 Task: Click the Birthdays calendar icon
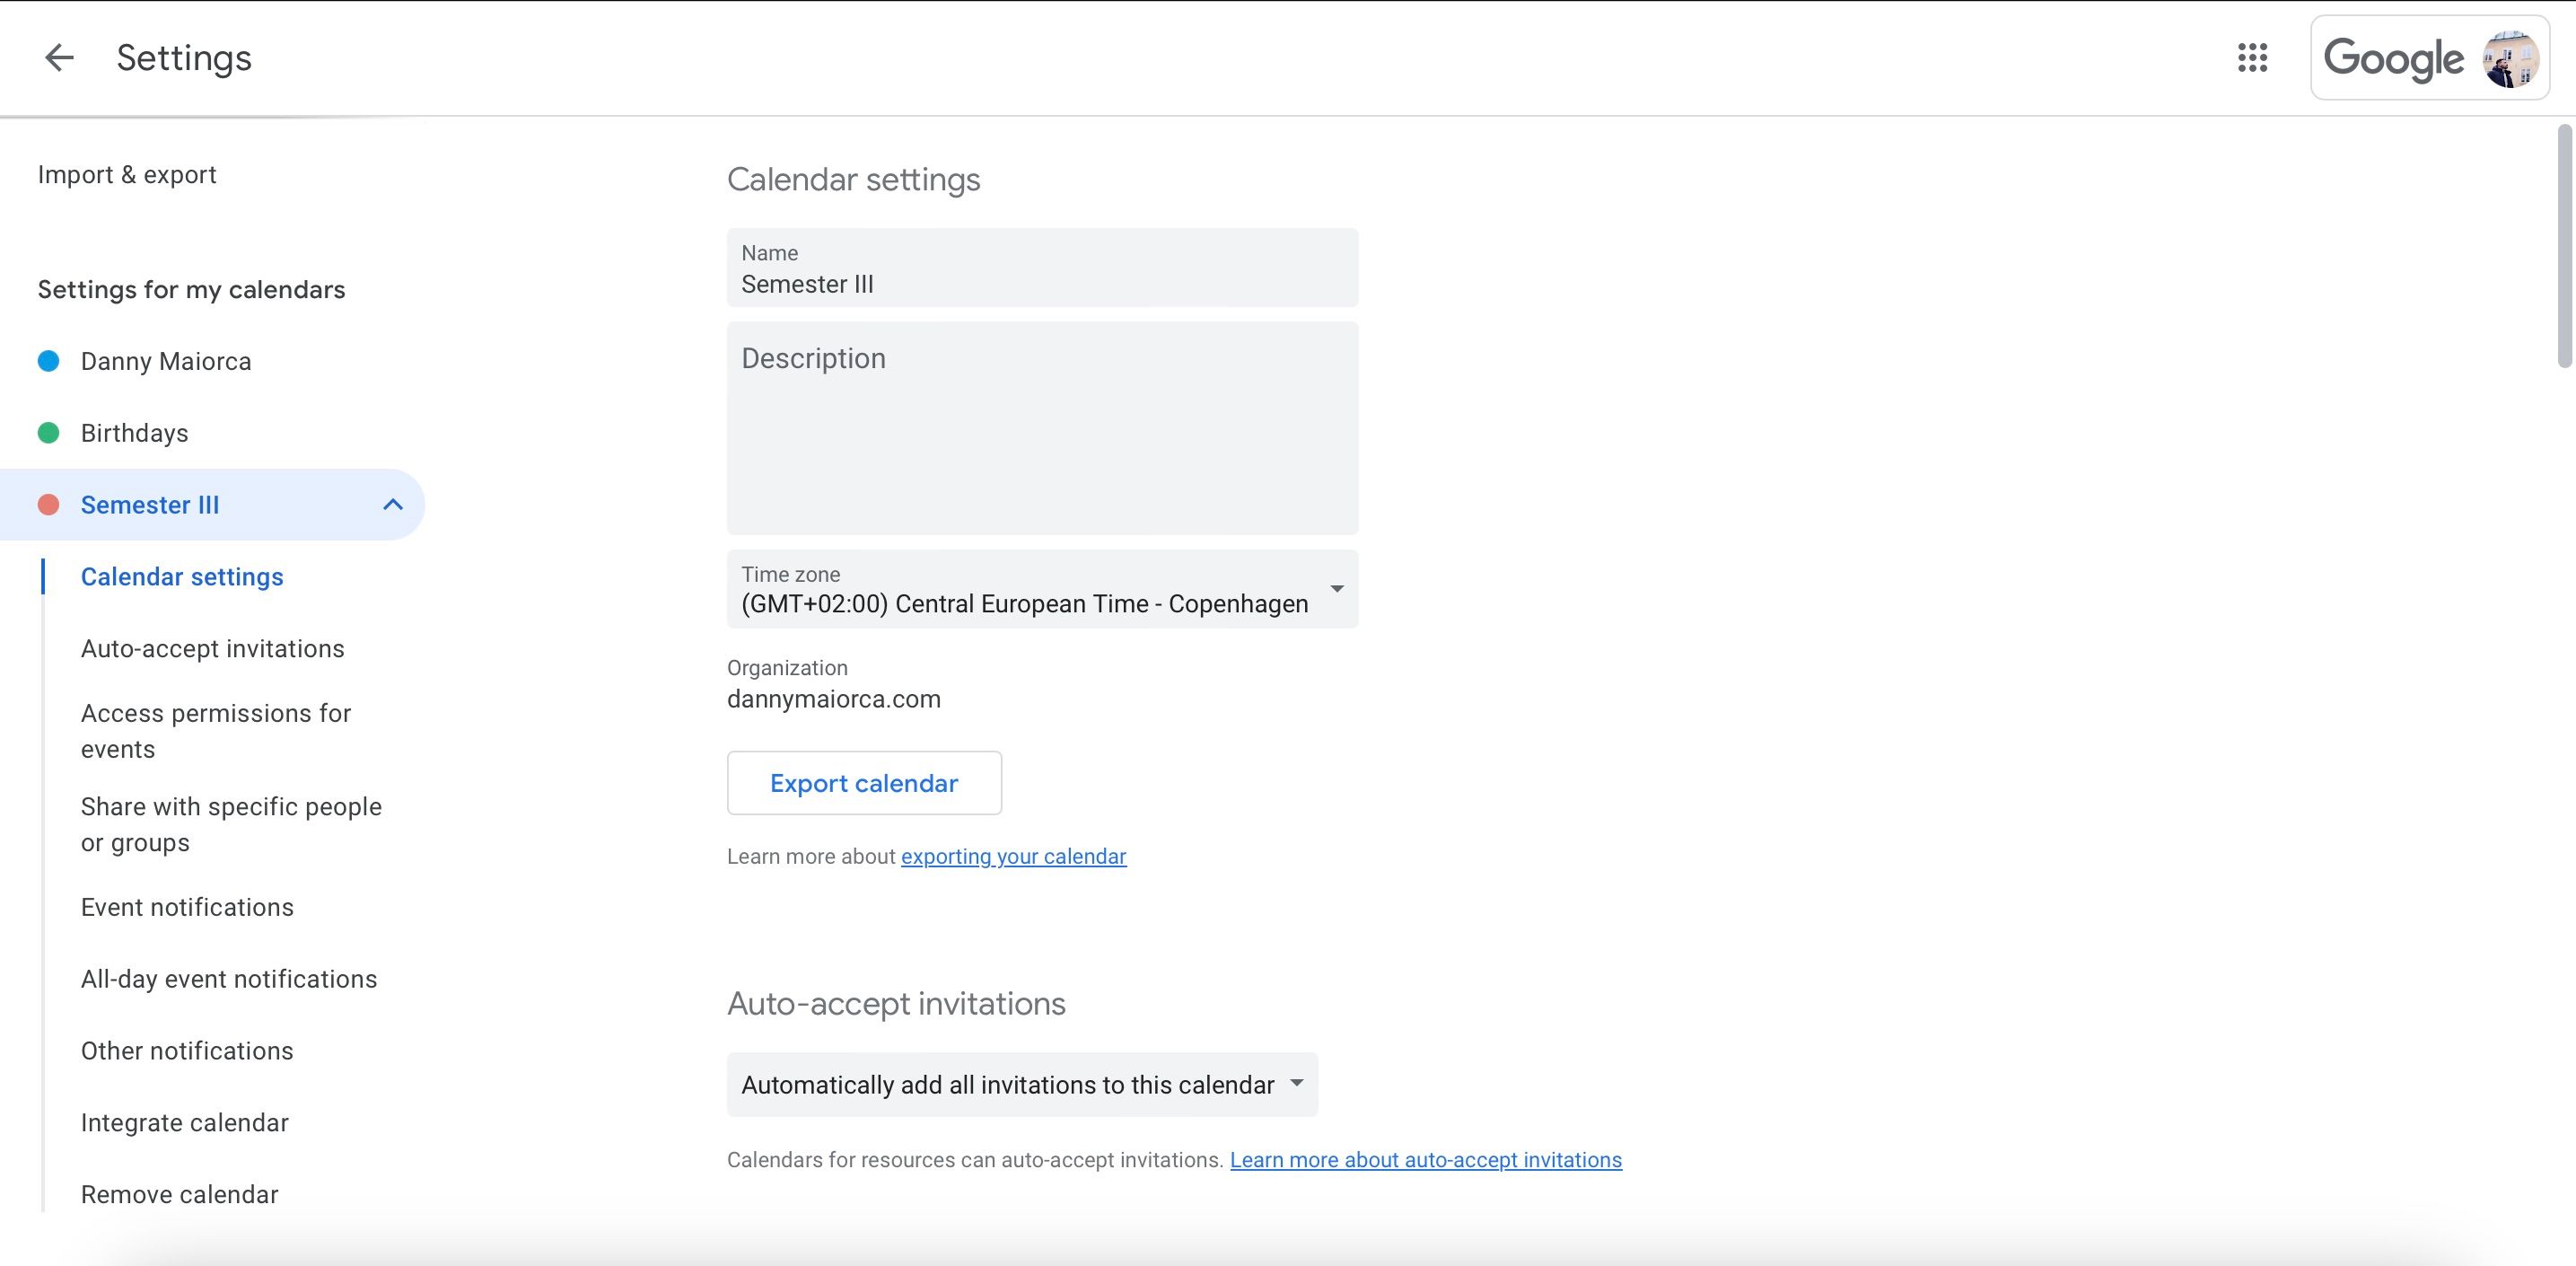[51, 433]
